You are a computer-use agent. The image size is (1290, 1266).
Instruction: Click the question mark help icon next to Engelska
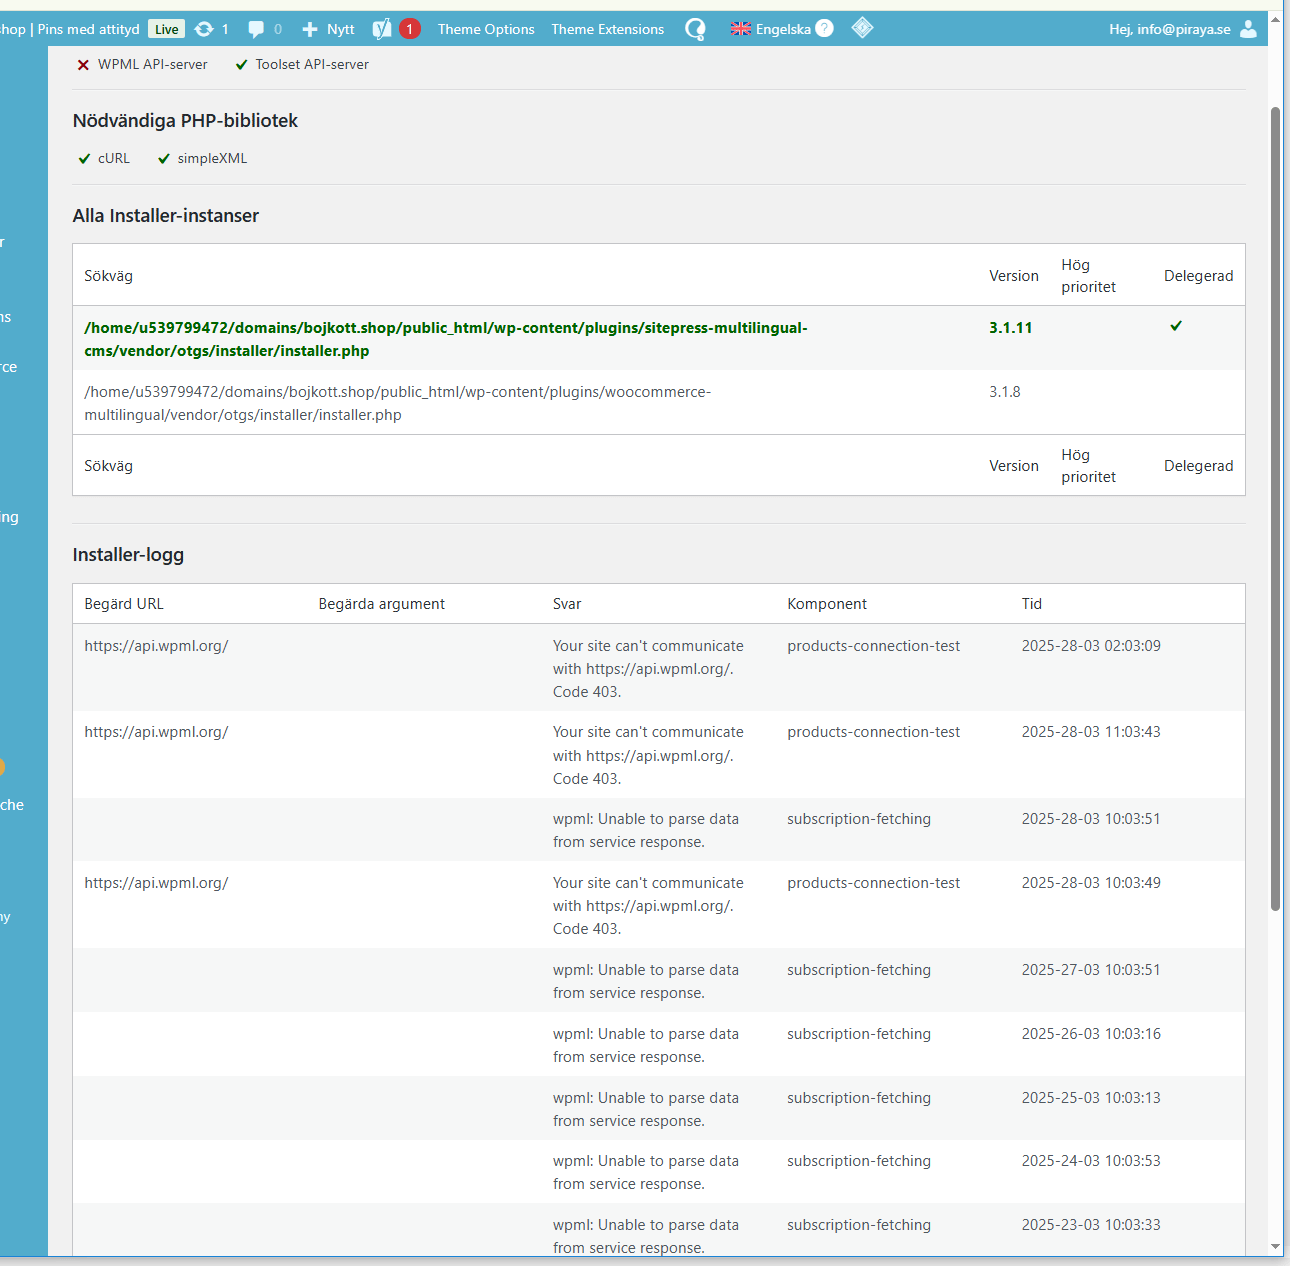coord(824,28)
